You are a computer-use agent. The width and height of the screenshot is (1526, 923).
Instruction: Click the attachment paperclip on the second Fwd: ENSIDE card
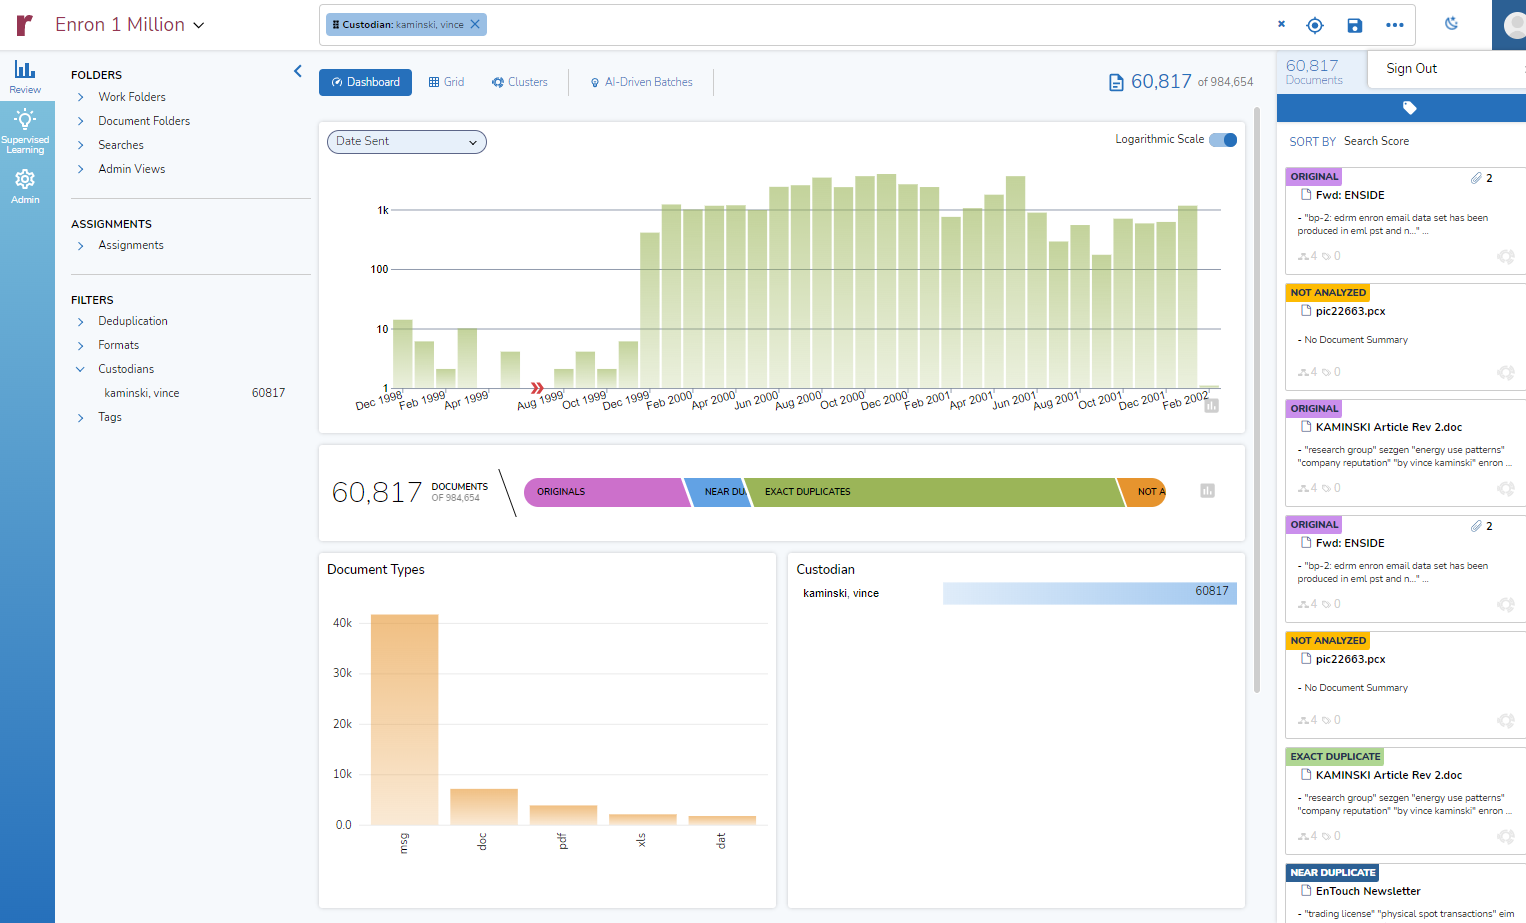pos(1475,526)
